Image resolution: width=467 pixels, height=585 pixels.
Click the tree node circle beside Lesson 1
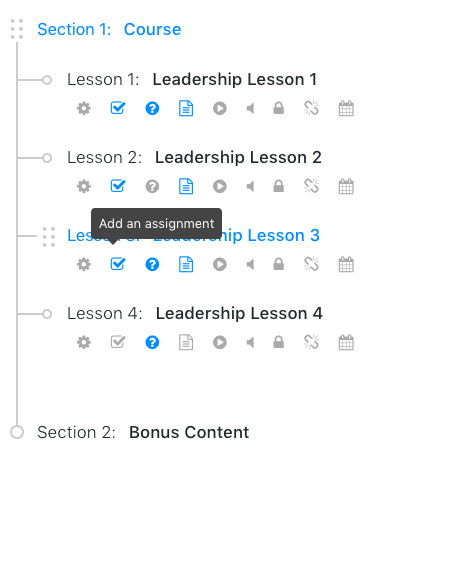click(47, 80)
